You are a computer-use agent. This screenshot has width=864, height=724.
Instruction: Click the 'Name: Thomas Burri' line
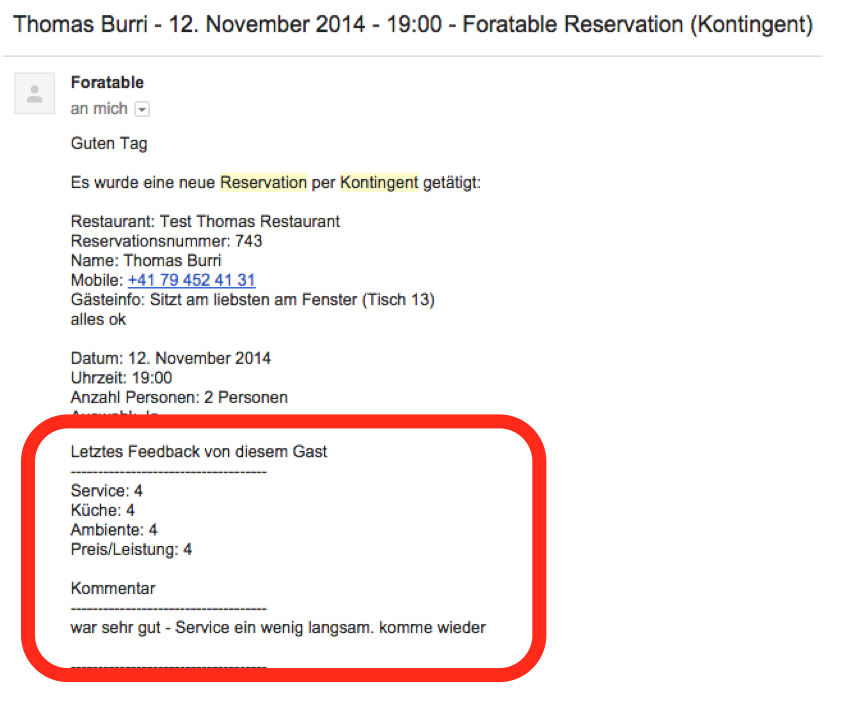[146, 261]
